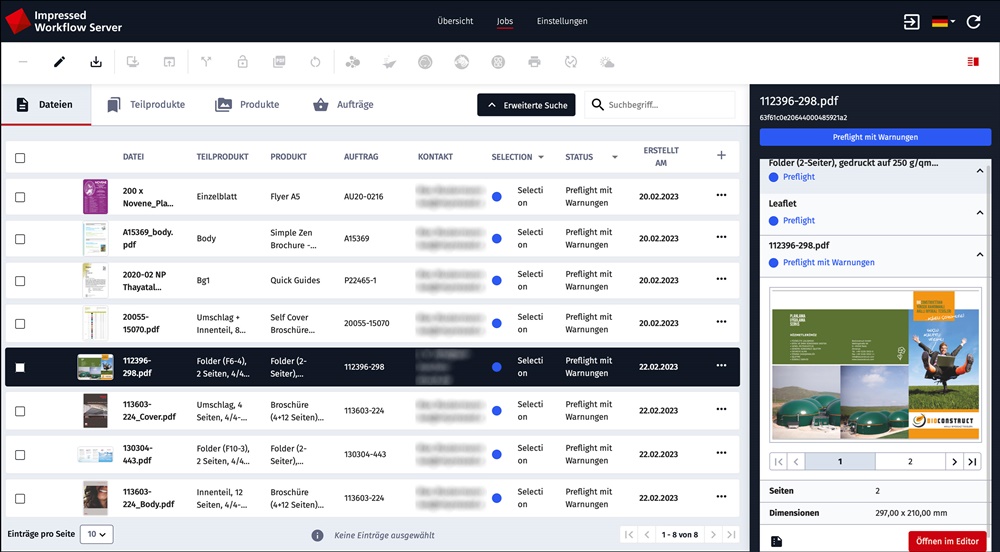The image size is (1000, 552).
Task: Check the box for 2020-02 NP Thayatal row
Action: point(20,281)
